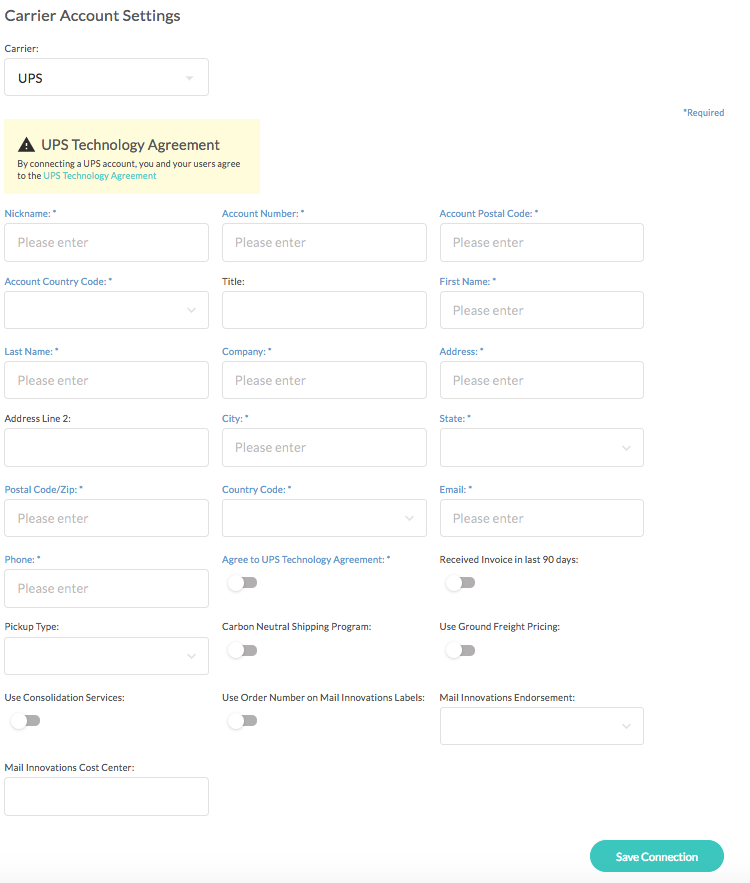Open the UPS Technology Agreement link
The height and width of the screenshot is (883, 750).
[100, 176]
